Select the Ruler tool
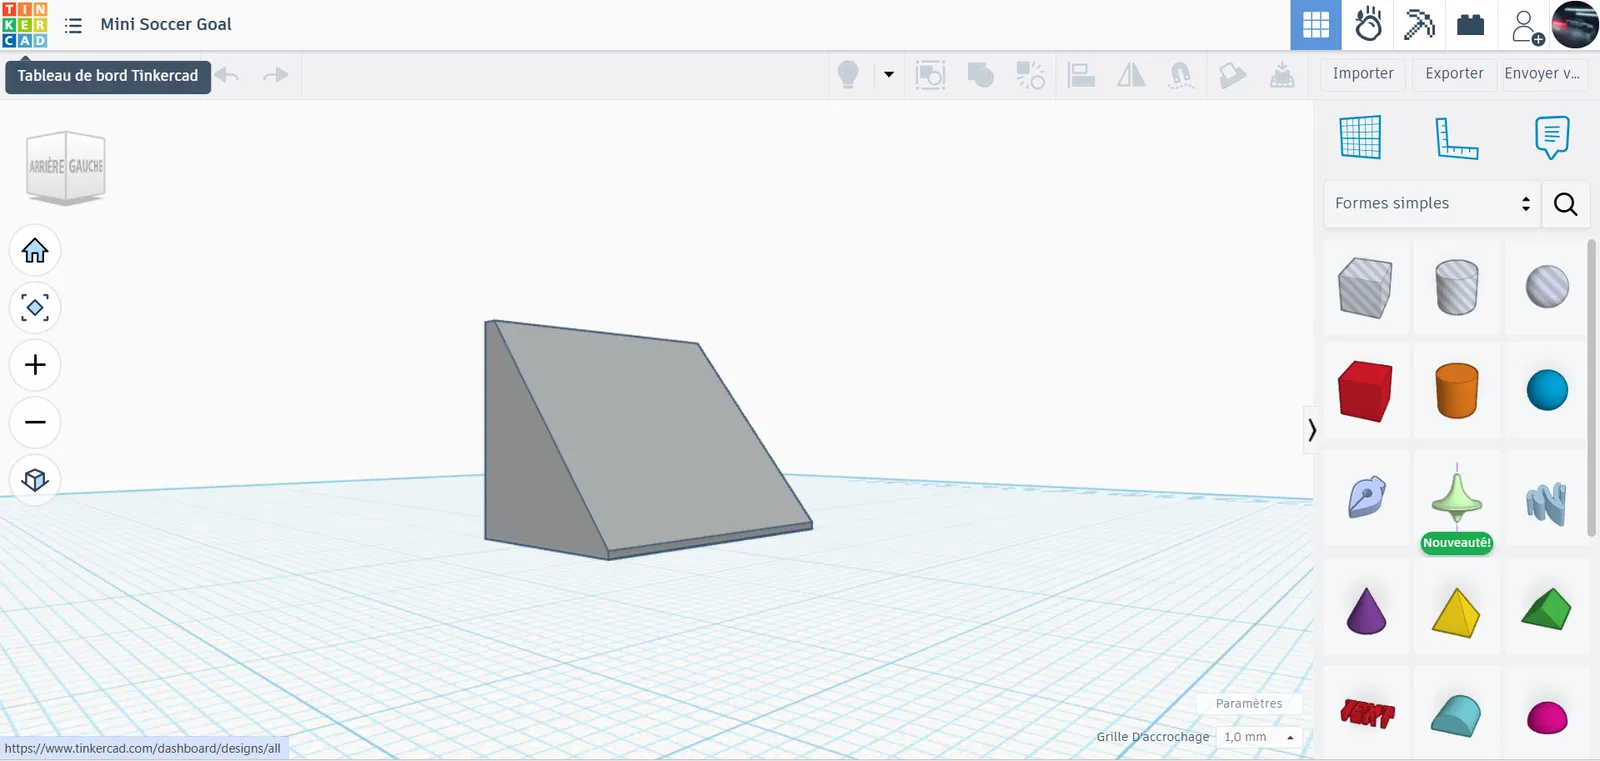The width and height of the screenshot is (1600, 761). pos(1456,138)
